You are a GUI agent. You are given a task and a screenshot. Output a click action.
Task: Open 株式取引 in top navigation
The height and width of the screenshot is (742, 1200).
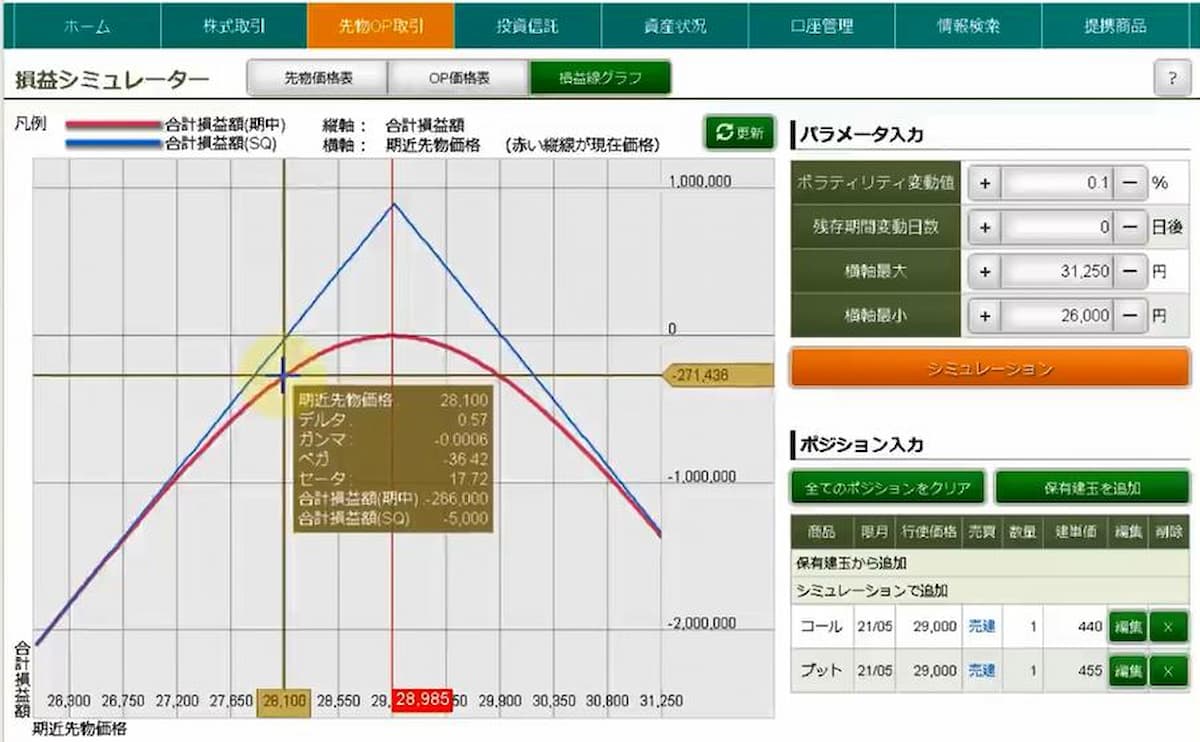pos(234,26)
